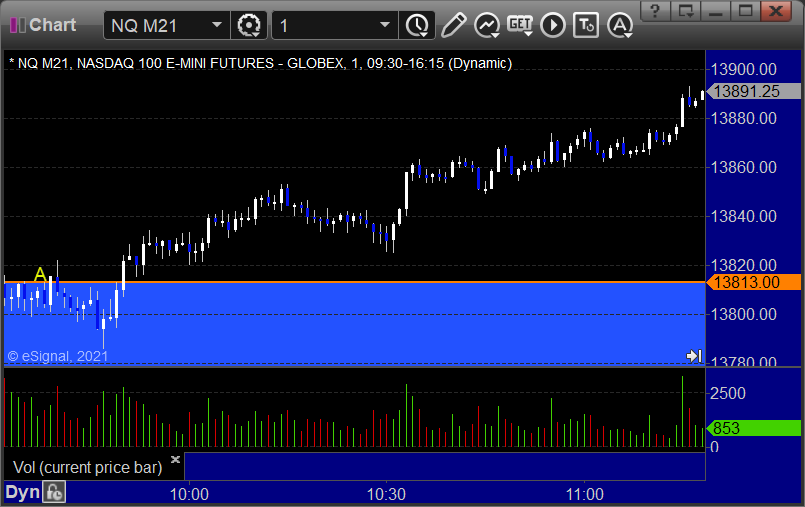Click the 13800.00 price axis label
The width and height of the screenshot is (805, 507).
744,314
